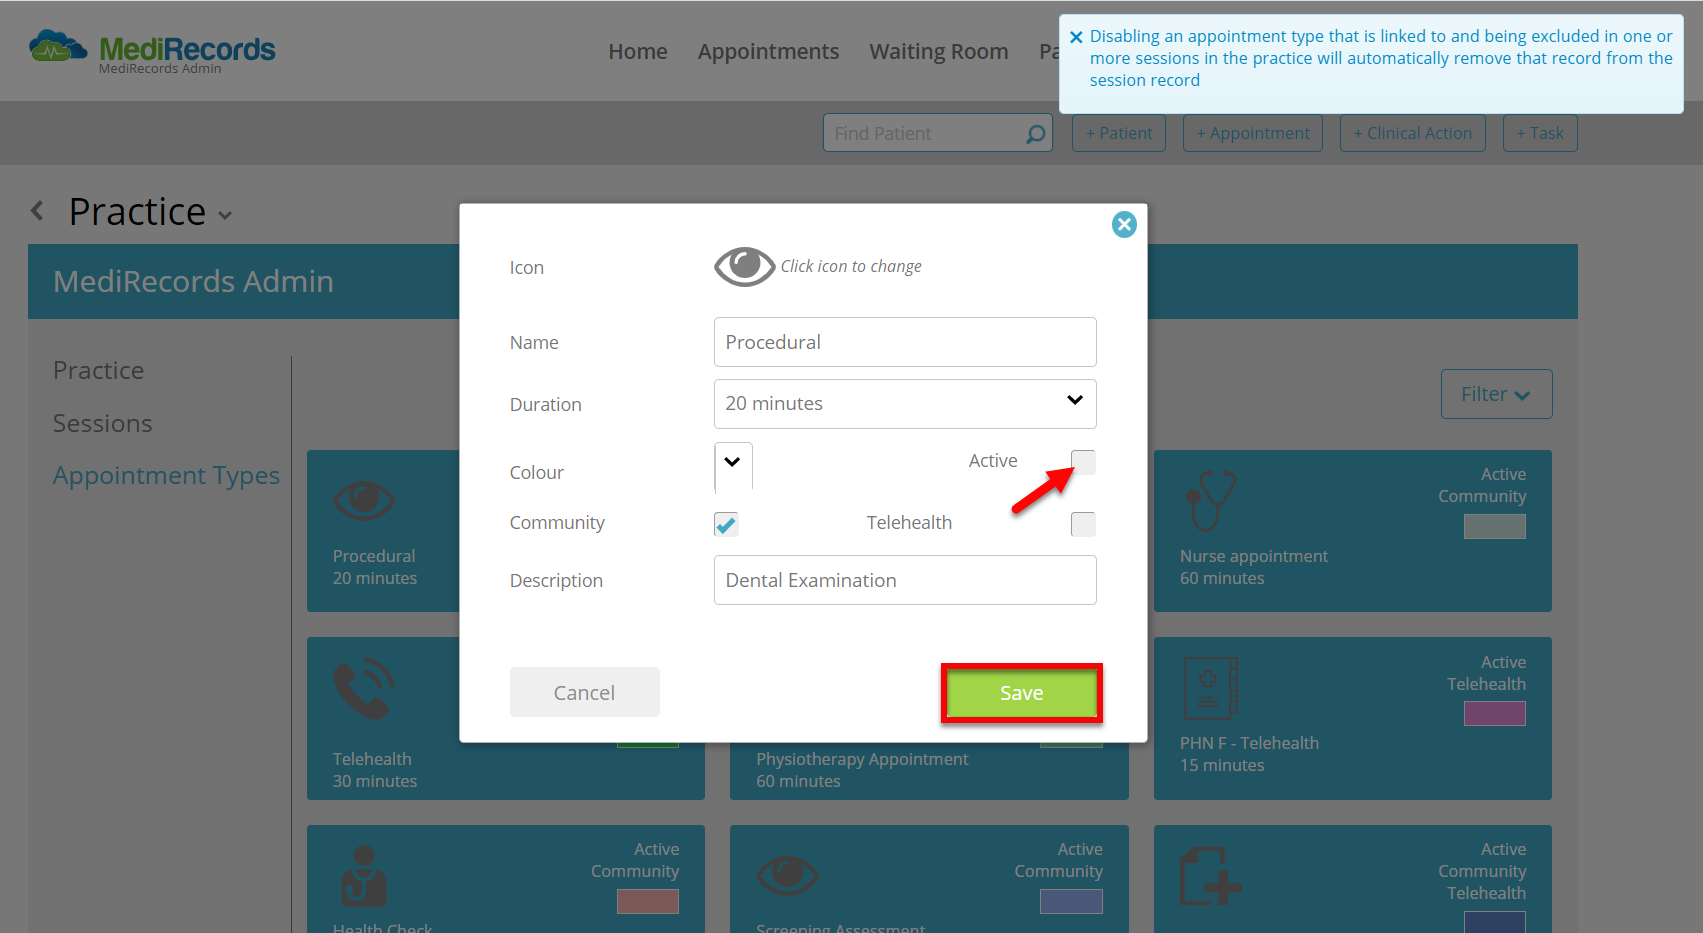The width and height of the screenshot is (1703, 933).
Task: Open the Waiting Room menu
Action: (939, 51)
